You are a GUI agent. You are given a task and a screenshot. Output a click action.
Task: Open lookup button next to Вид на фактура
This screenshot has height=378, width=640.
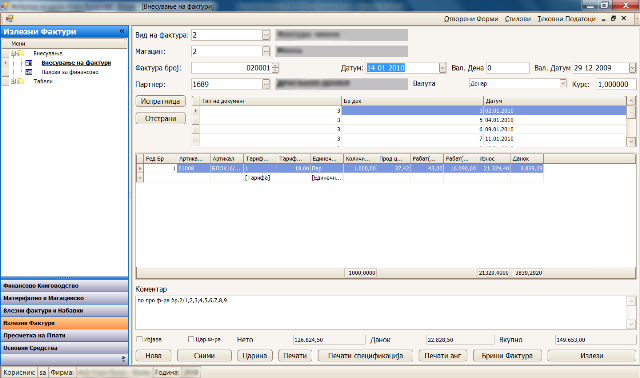[x=266, y=35]
